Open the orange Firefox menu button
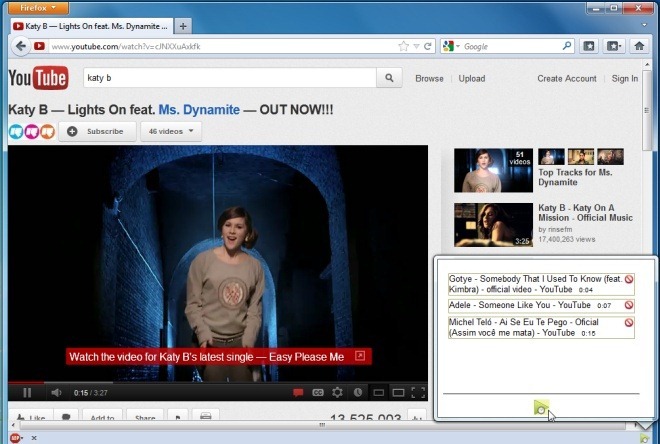This screenshot has width=660, height=444. tap(37, 8)
